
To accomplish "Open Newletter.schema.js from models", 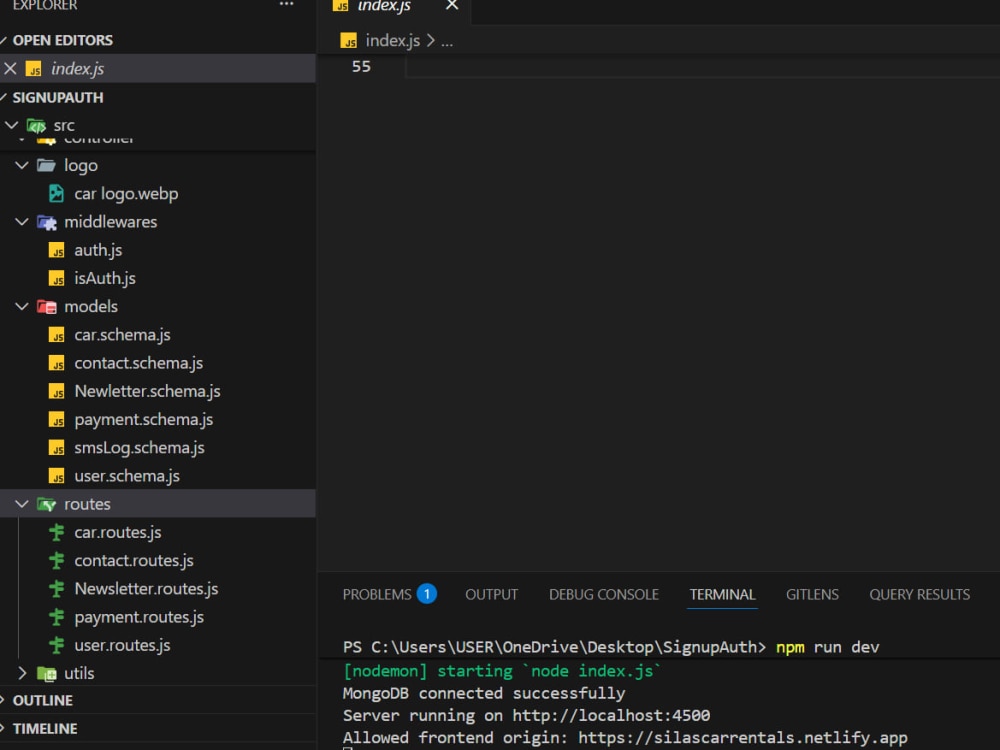I will (x=147, y=392).
